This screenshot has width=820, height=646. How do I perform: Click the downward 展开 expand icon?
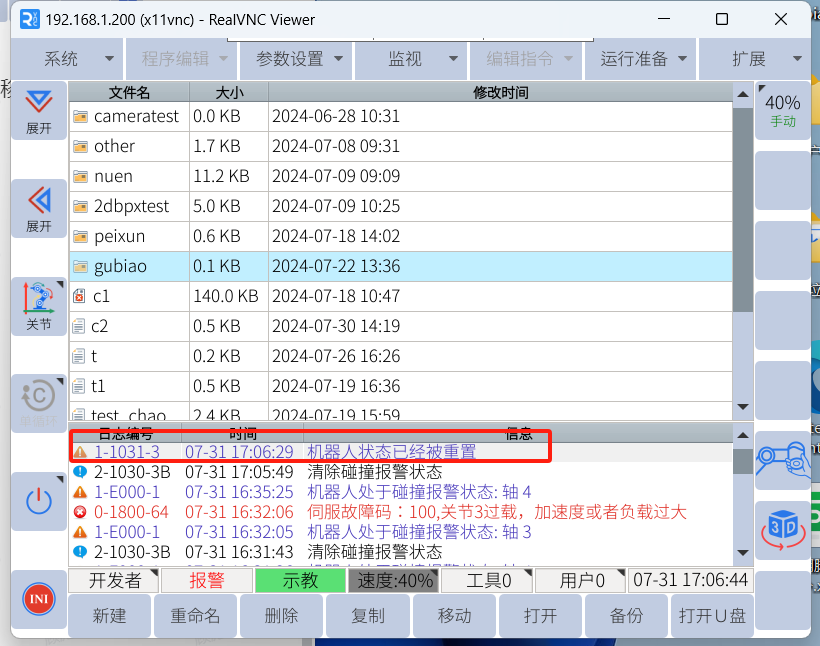click(39, 110)
